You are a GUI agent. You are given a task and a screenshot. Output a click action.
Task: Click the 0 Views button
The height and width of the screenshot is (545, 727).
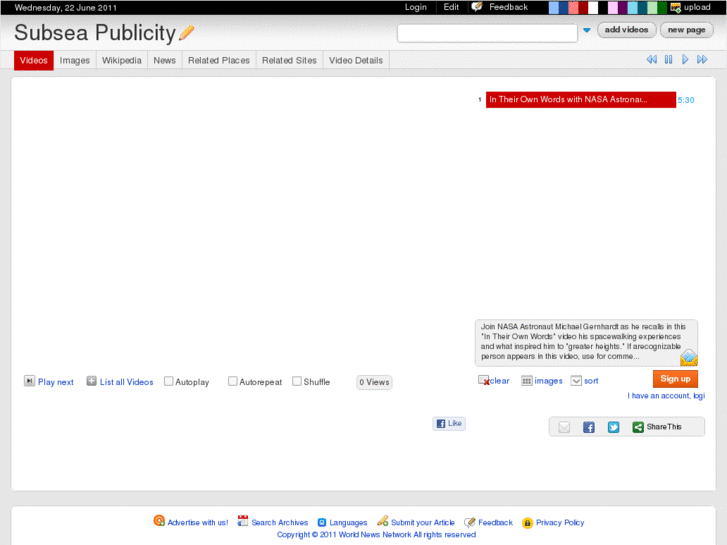pyautogui.click(x=374, y=382)
